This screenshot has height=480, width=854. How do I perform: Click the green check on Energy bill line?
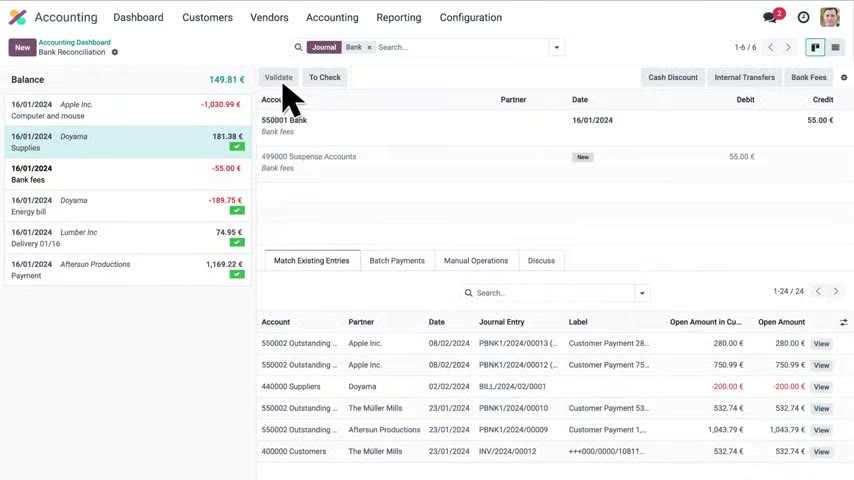coord(237,210)
